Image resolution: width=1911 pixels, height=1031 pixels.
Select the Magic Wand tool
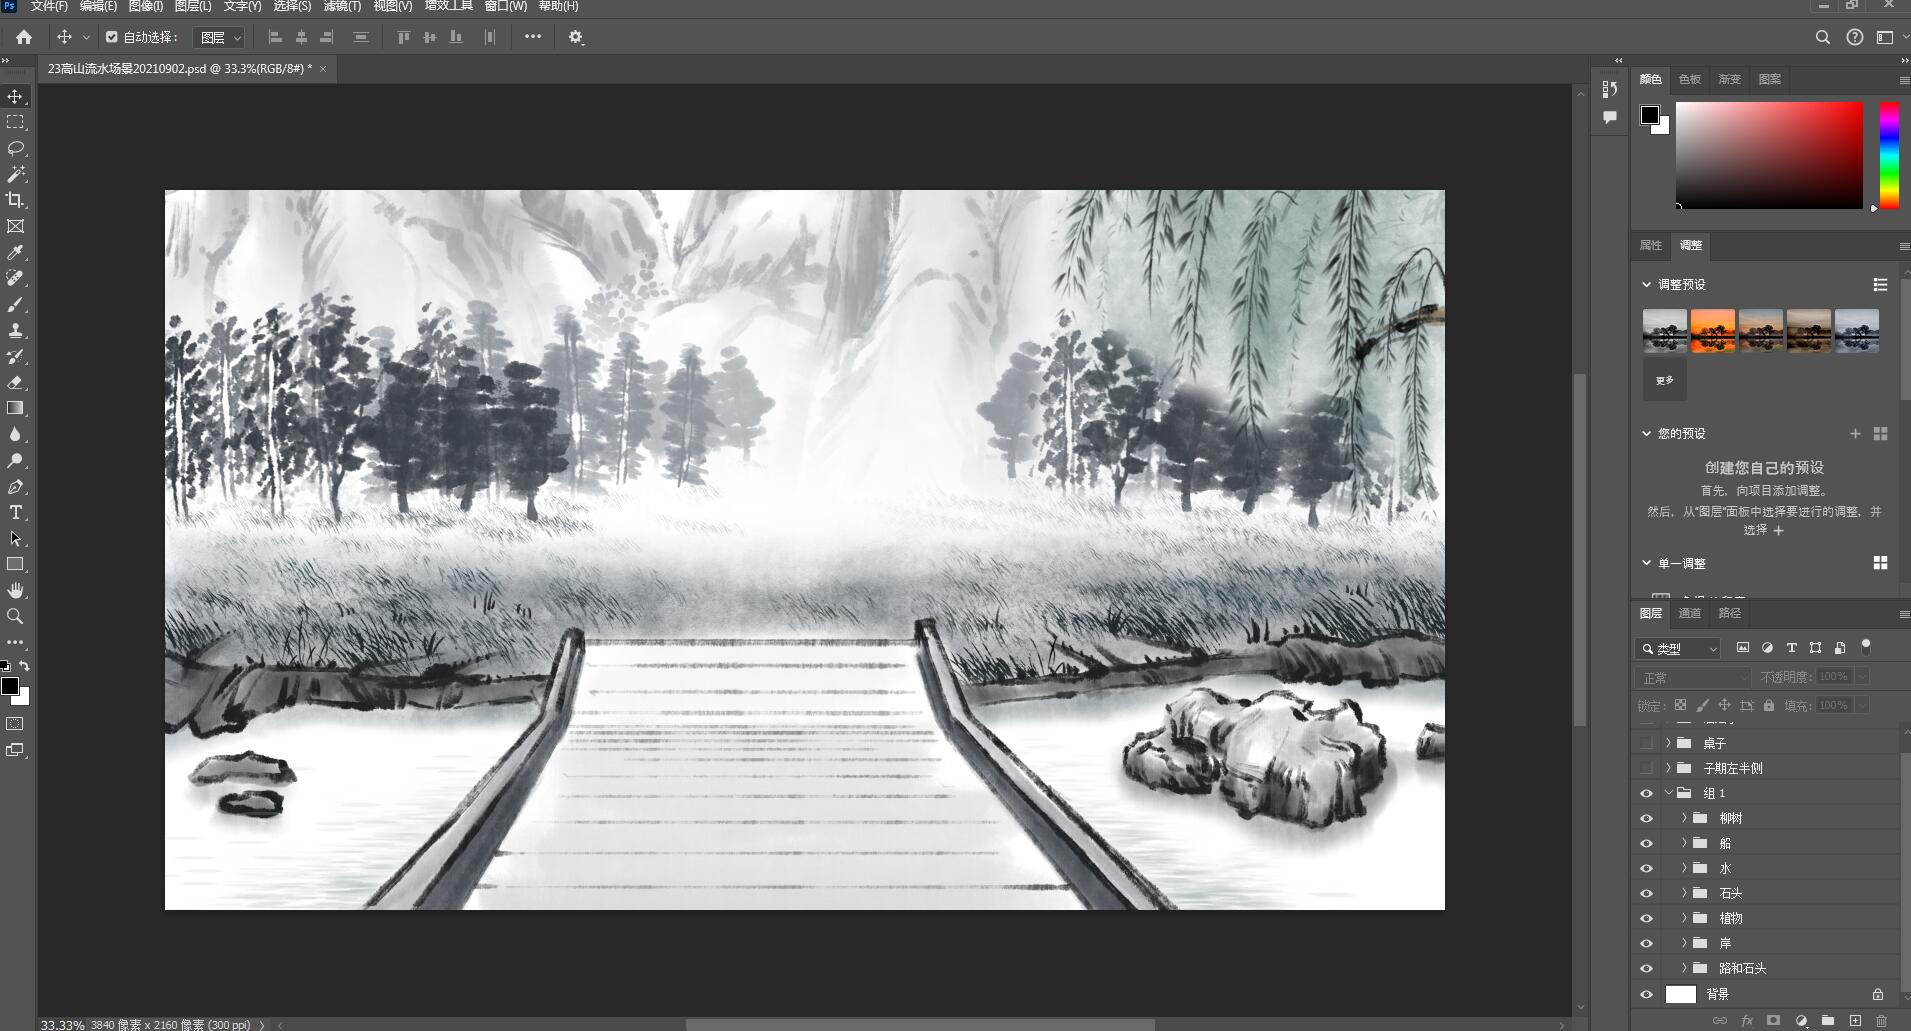click(15, 174)
